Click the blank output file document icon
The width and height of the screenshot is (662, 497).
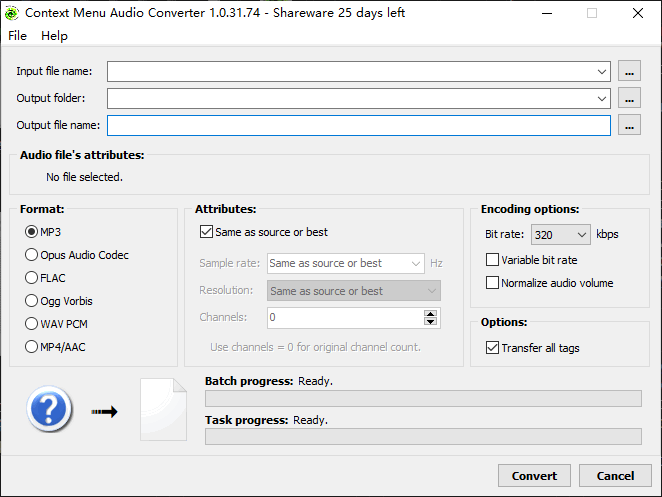[163, 410]
